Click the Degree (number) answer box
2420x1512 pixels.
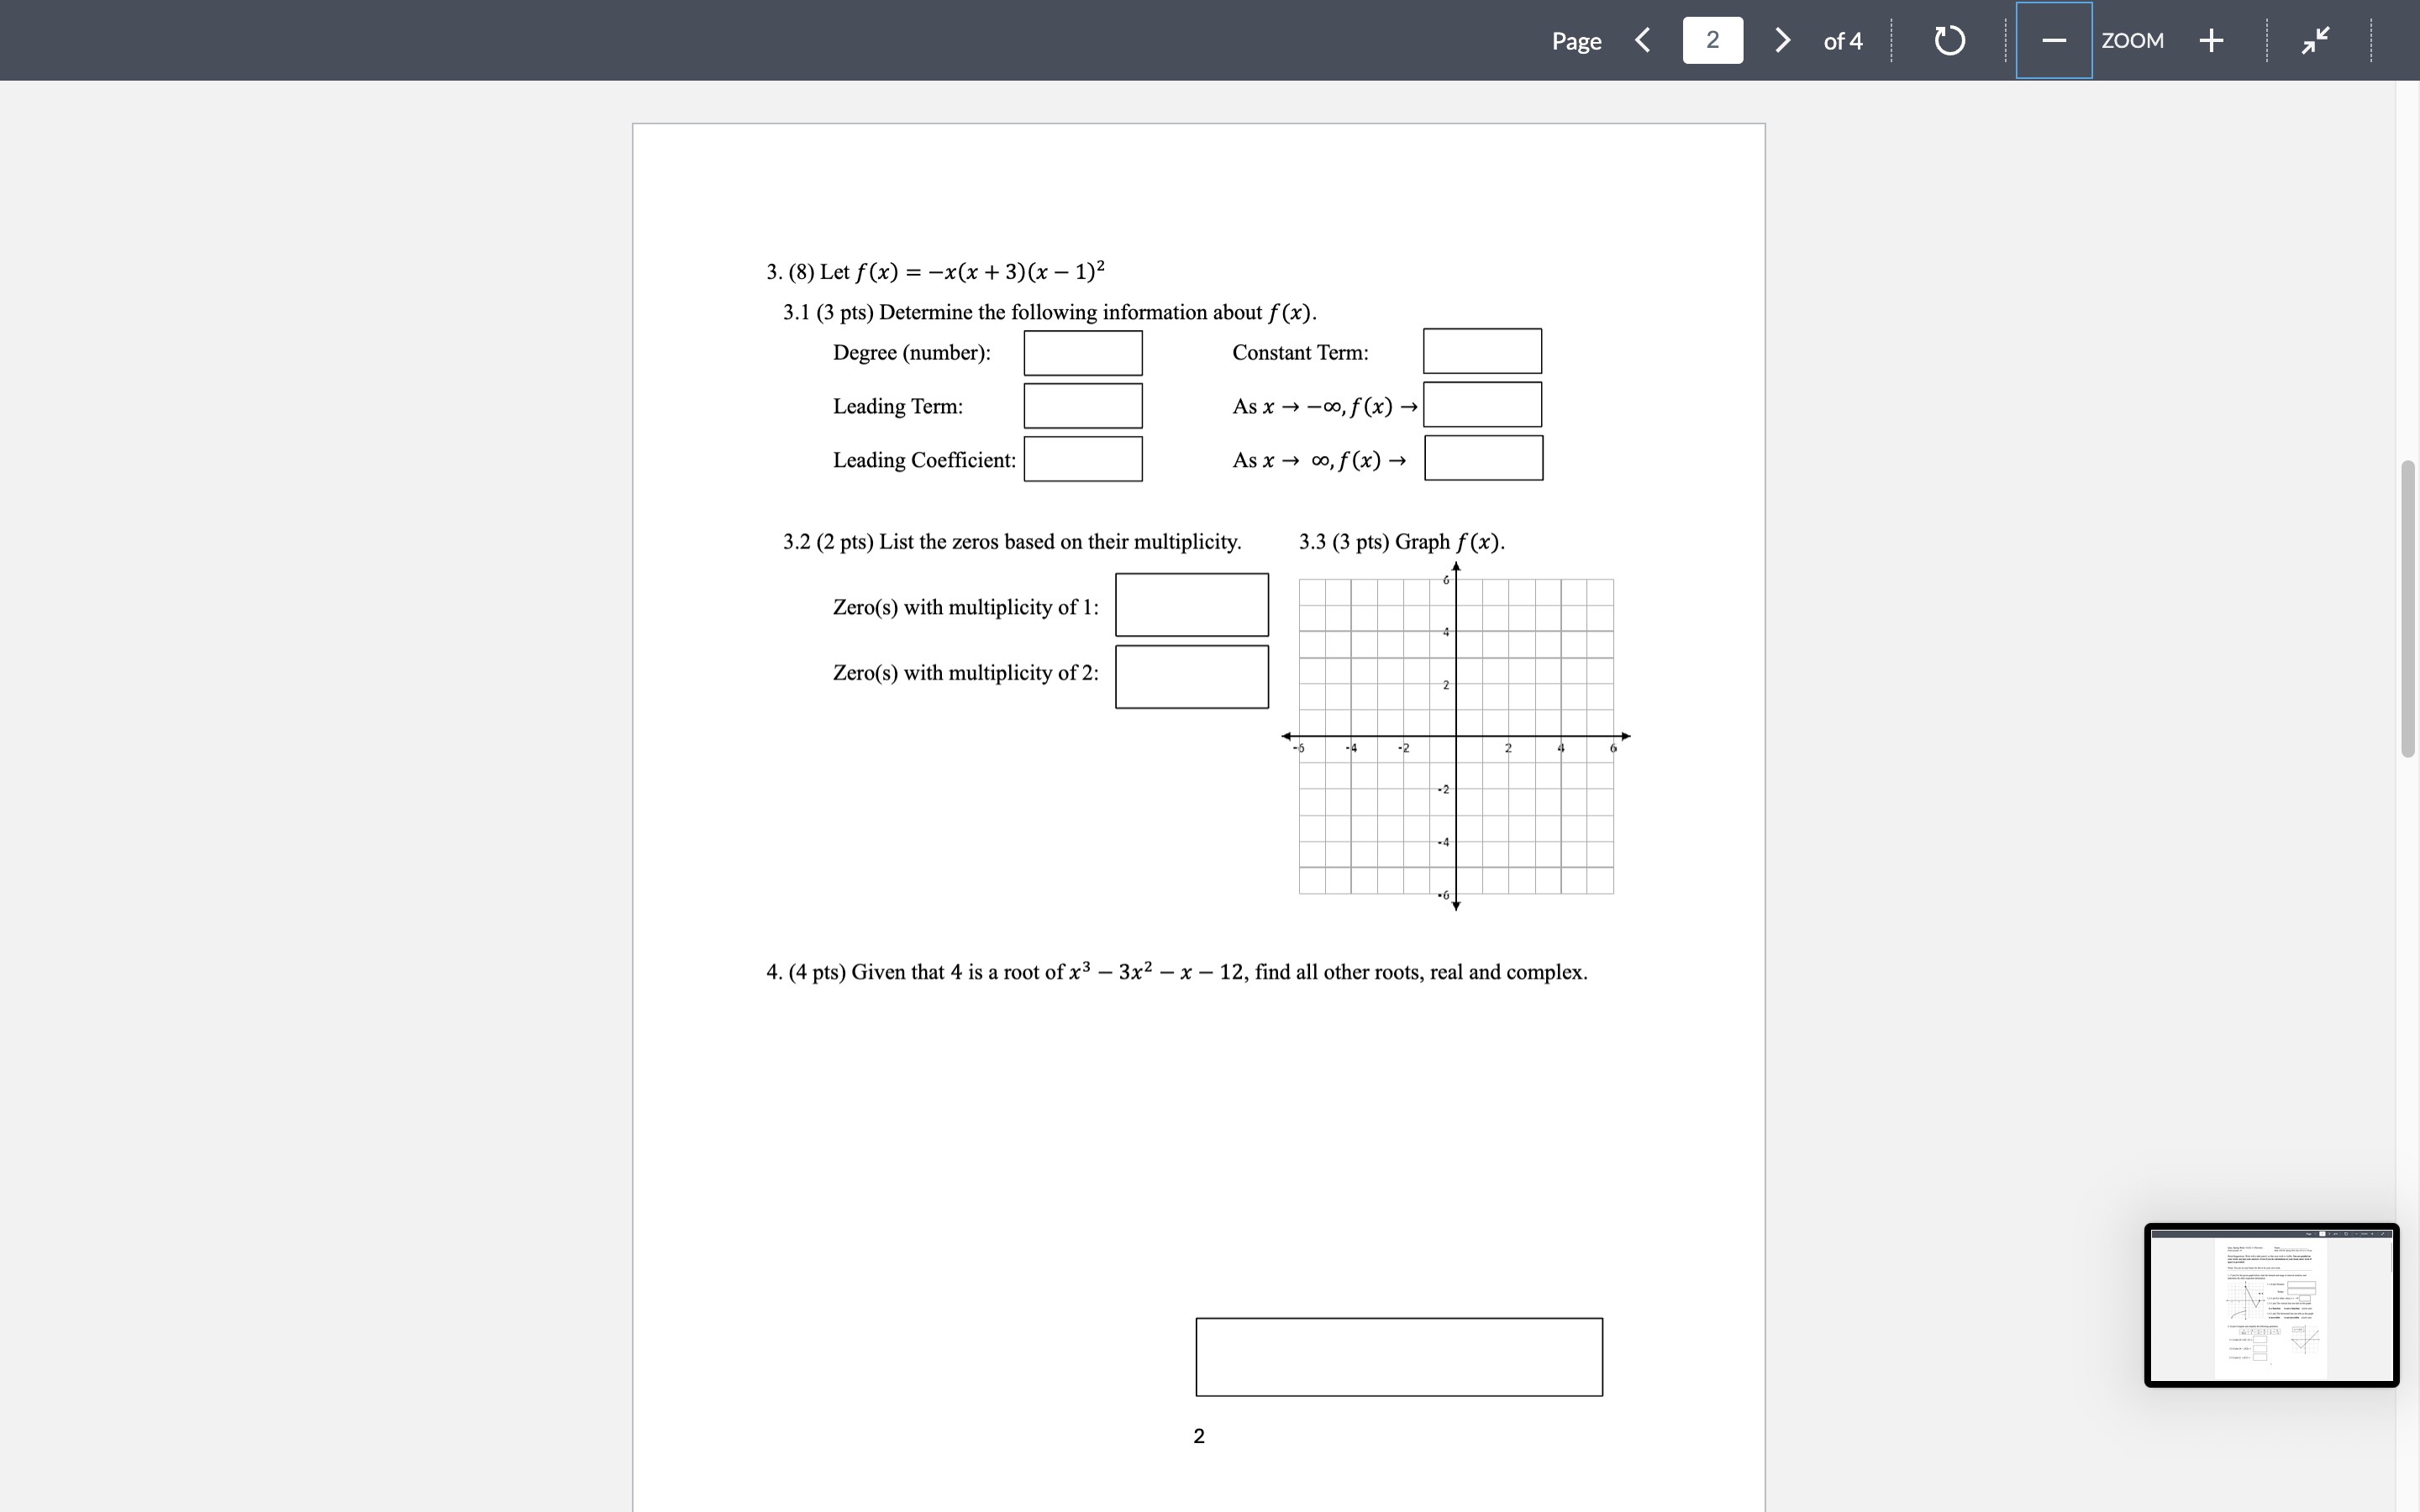coord(1082,352)
